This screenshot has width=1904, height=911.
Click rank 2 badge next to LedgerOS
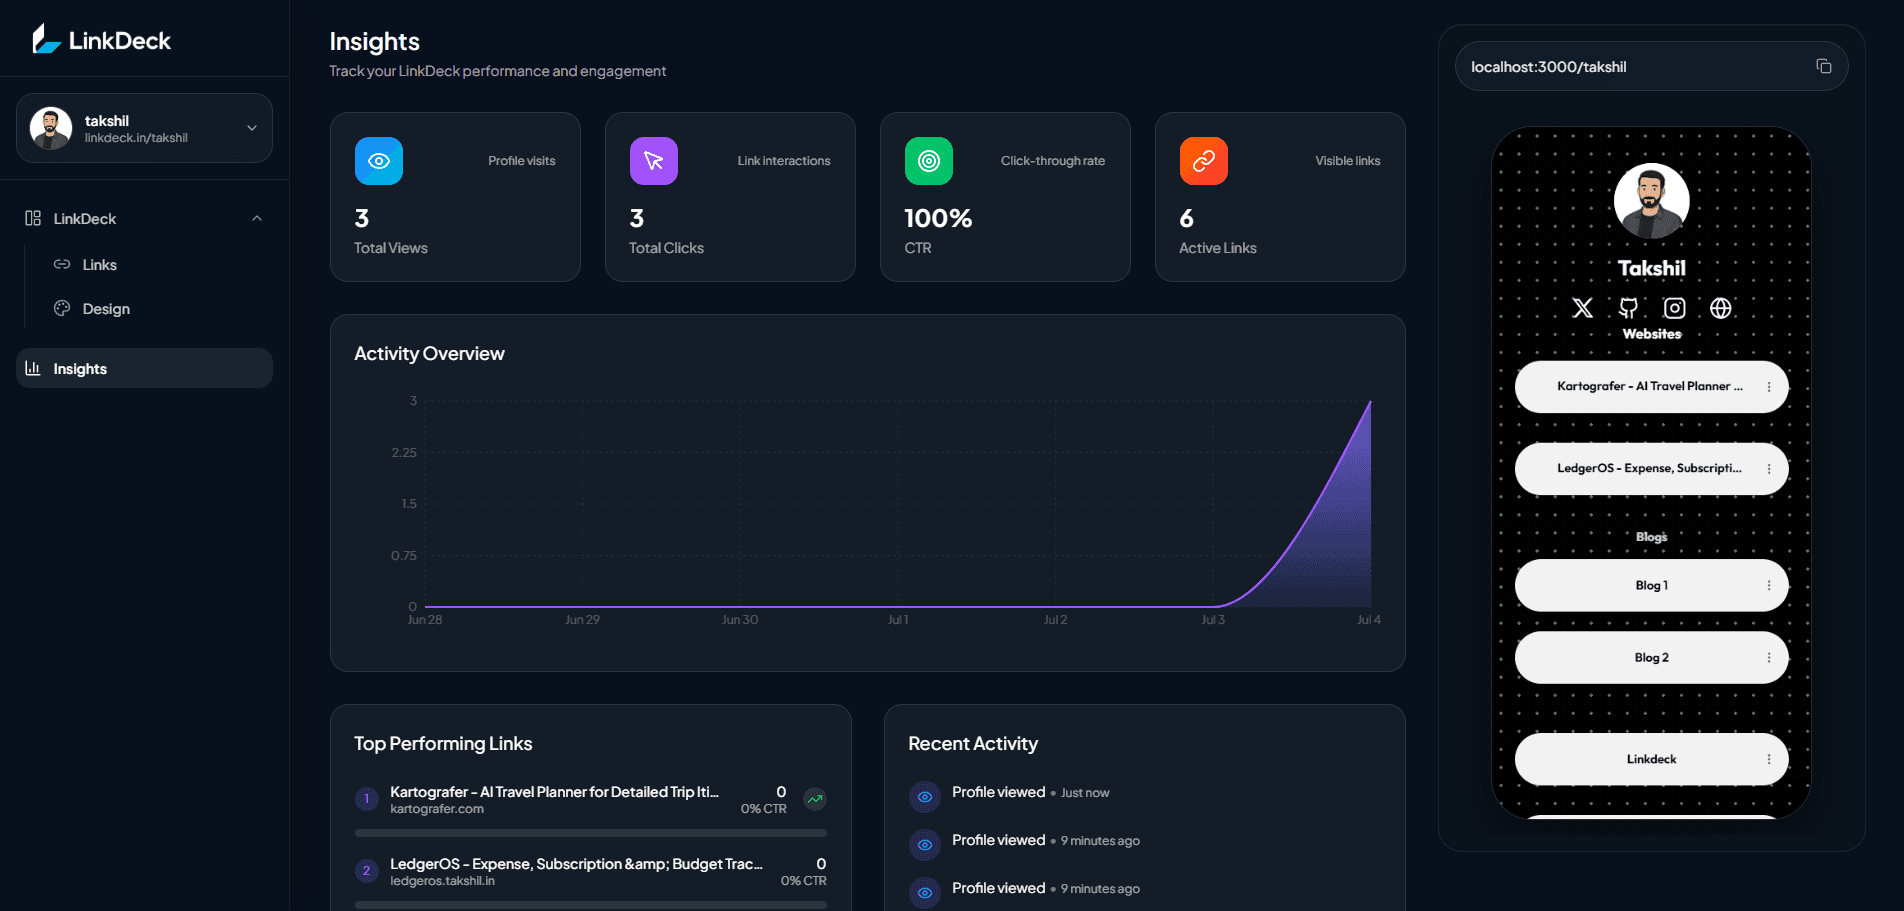click(x=366, y=871)
